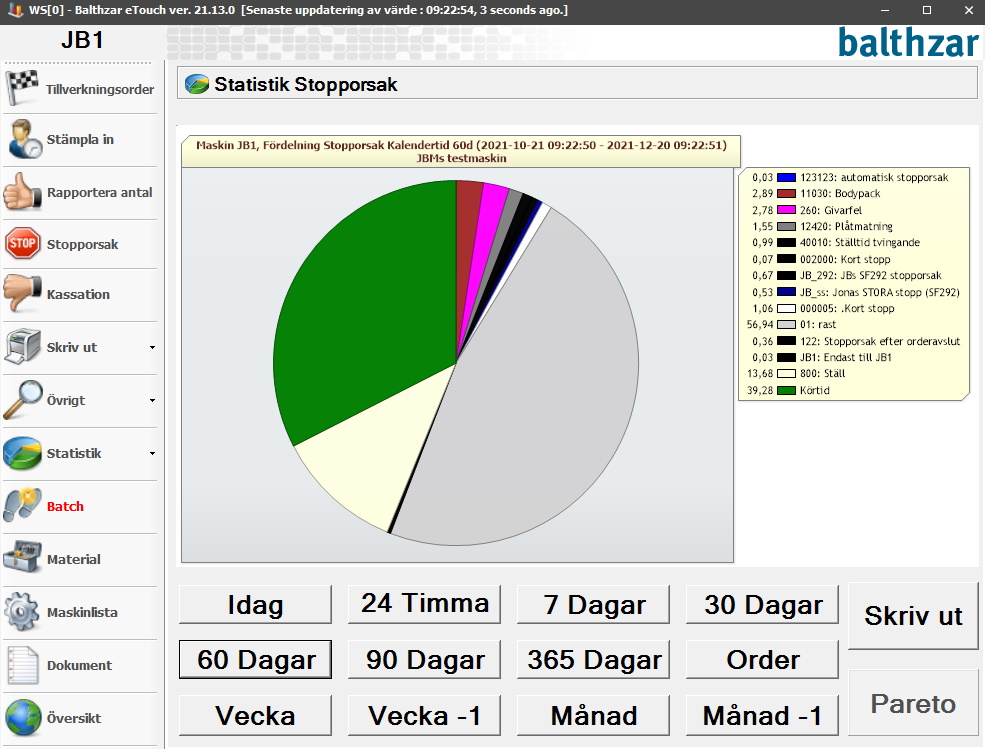Click the toolbox Material icon
Viewport: 985px width, 749px height.
[x=23, y=558]
